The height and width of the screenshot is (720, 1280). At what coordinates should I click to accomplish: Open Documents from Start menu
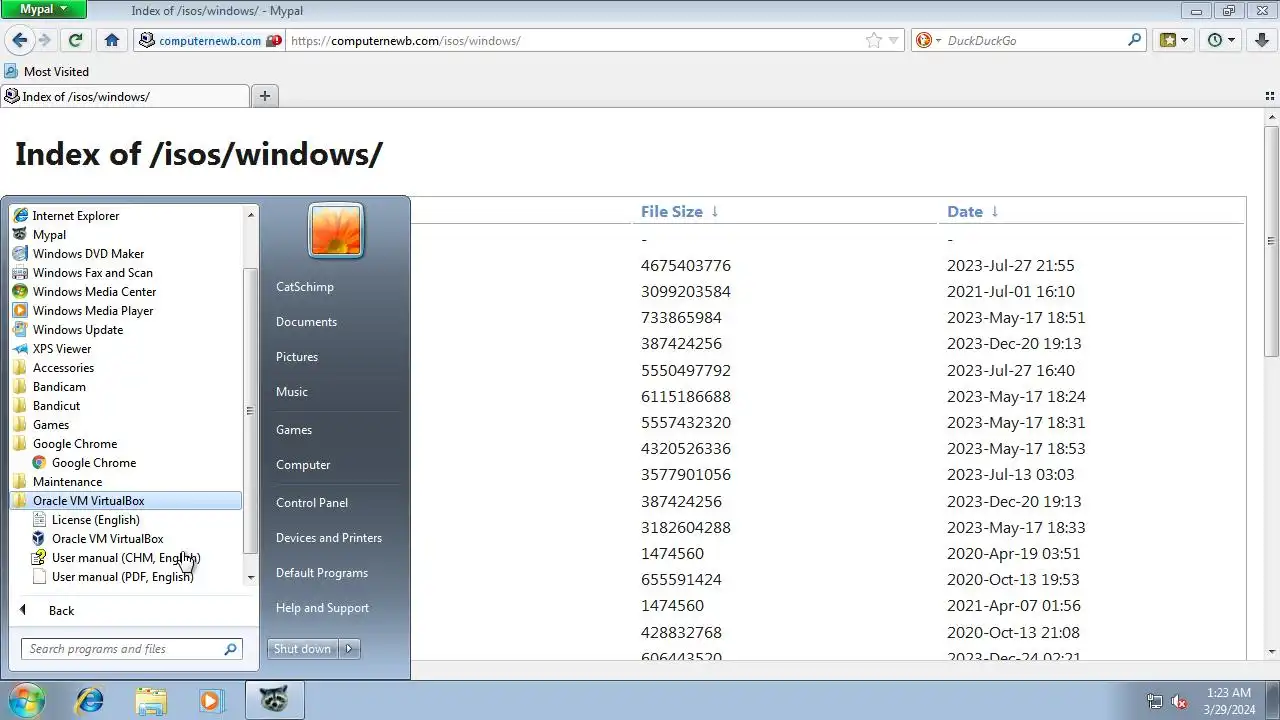[x=335, y=322]
